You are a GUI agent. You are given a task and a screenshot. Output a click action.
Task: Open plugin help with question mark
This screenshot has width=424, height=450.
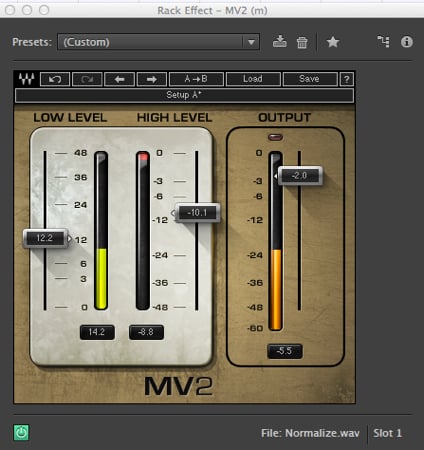pos(347,79)
